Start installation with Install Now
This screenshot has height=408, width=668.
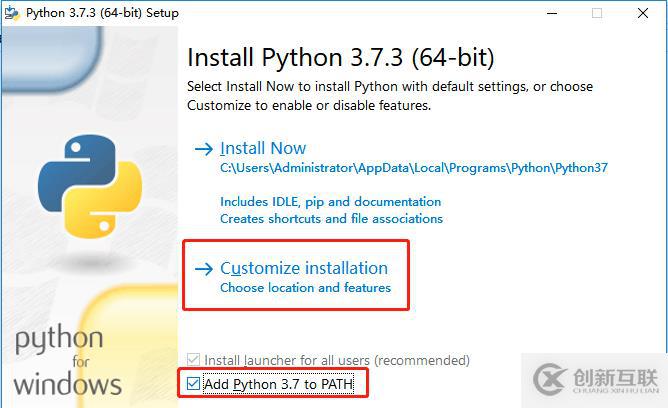pyautogui.click(x=263, y=148)
